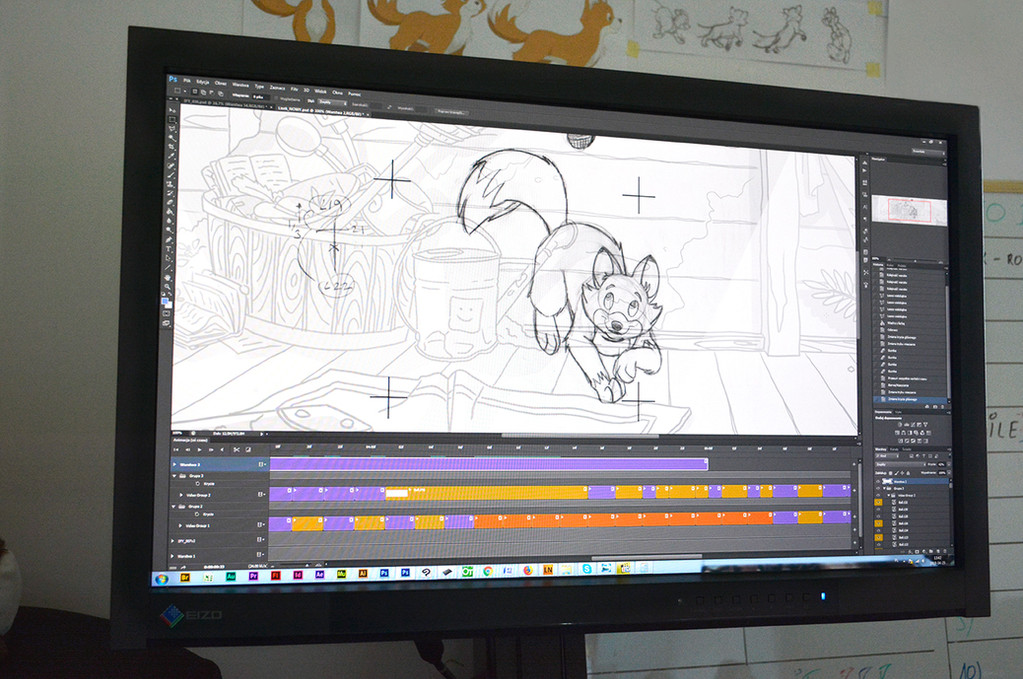
Task: Open the Obraz menu
Action: [x=221, y=83]
